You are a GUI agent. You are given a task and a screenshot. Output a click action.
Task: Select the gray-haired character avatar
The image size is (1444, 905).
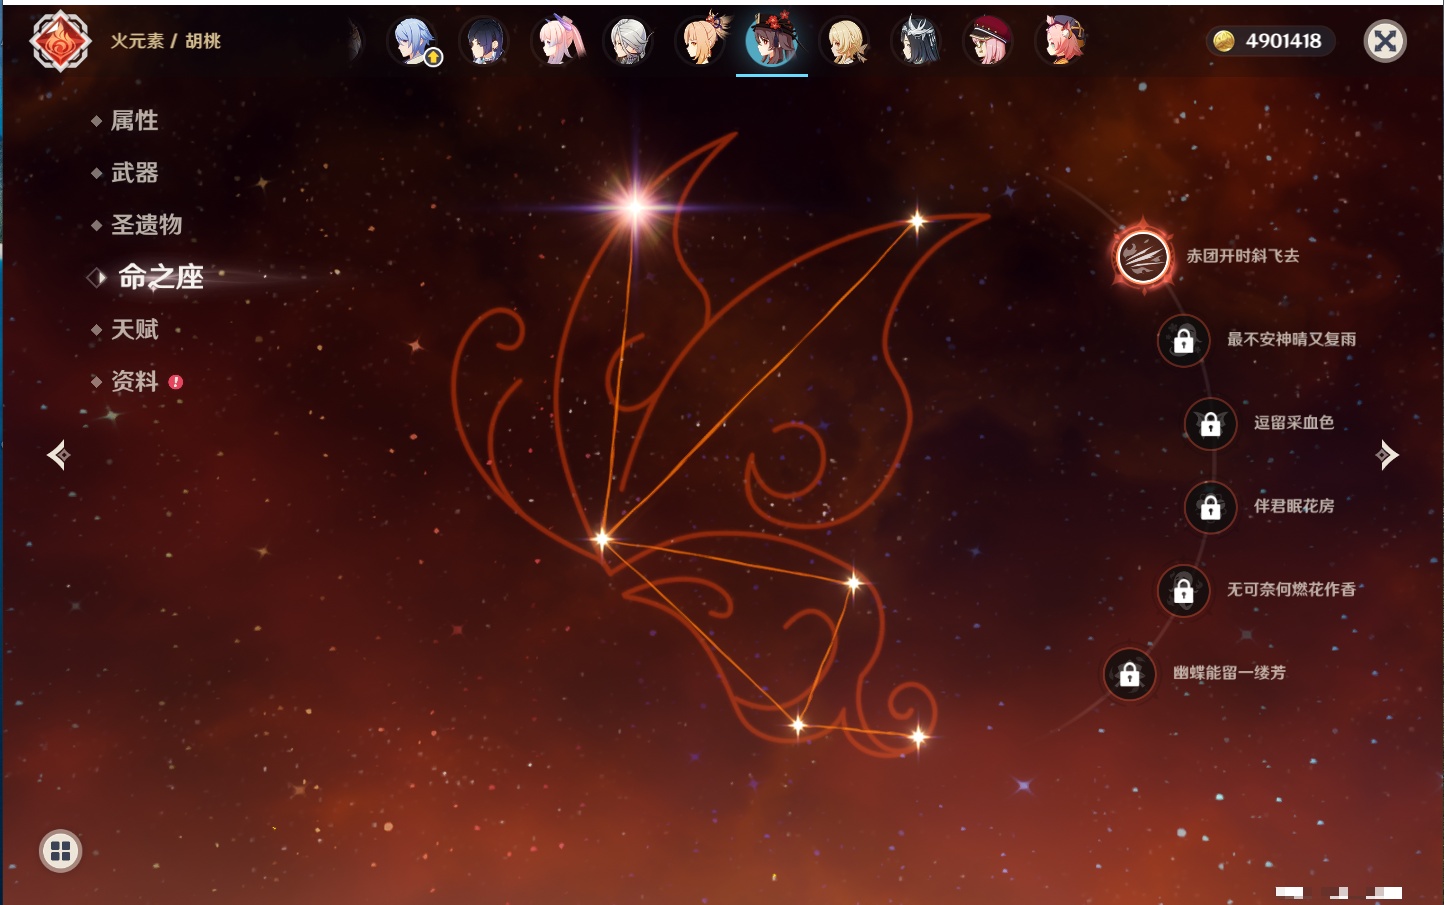pos(629,41)
